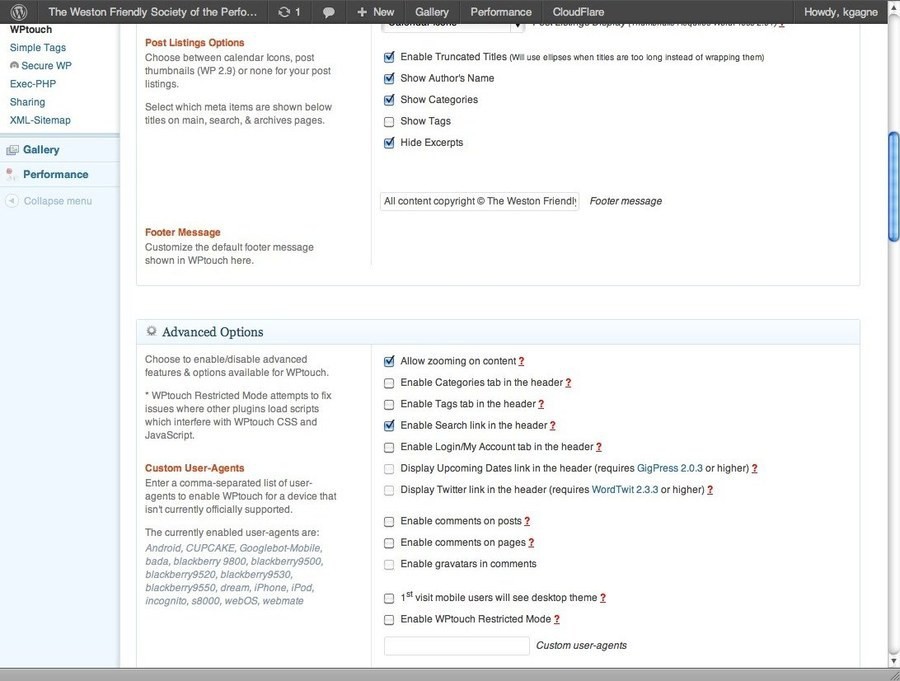Click the Gallery sidebar icon

(12, 150)
